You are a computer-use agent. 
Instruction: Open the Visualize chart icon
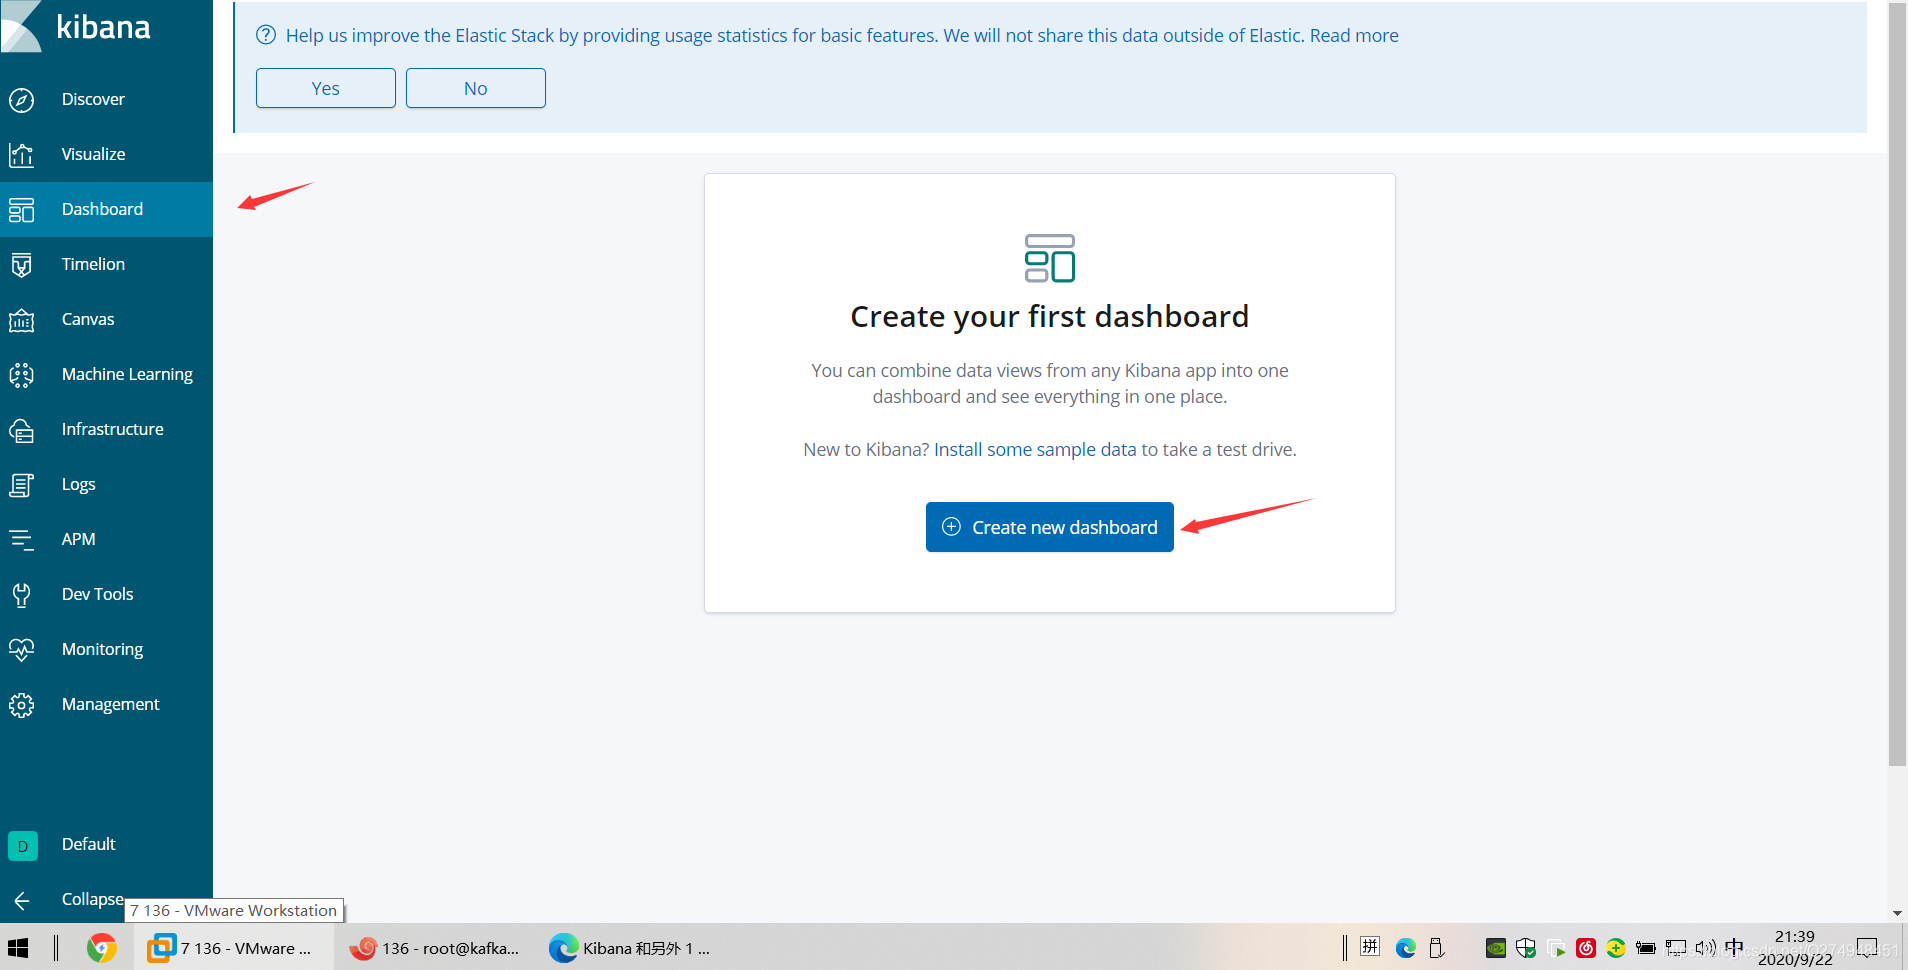tap(22, 155)
